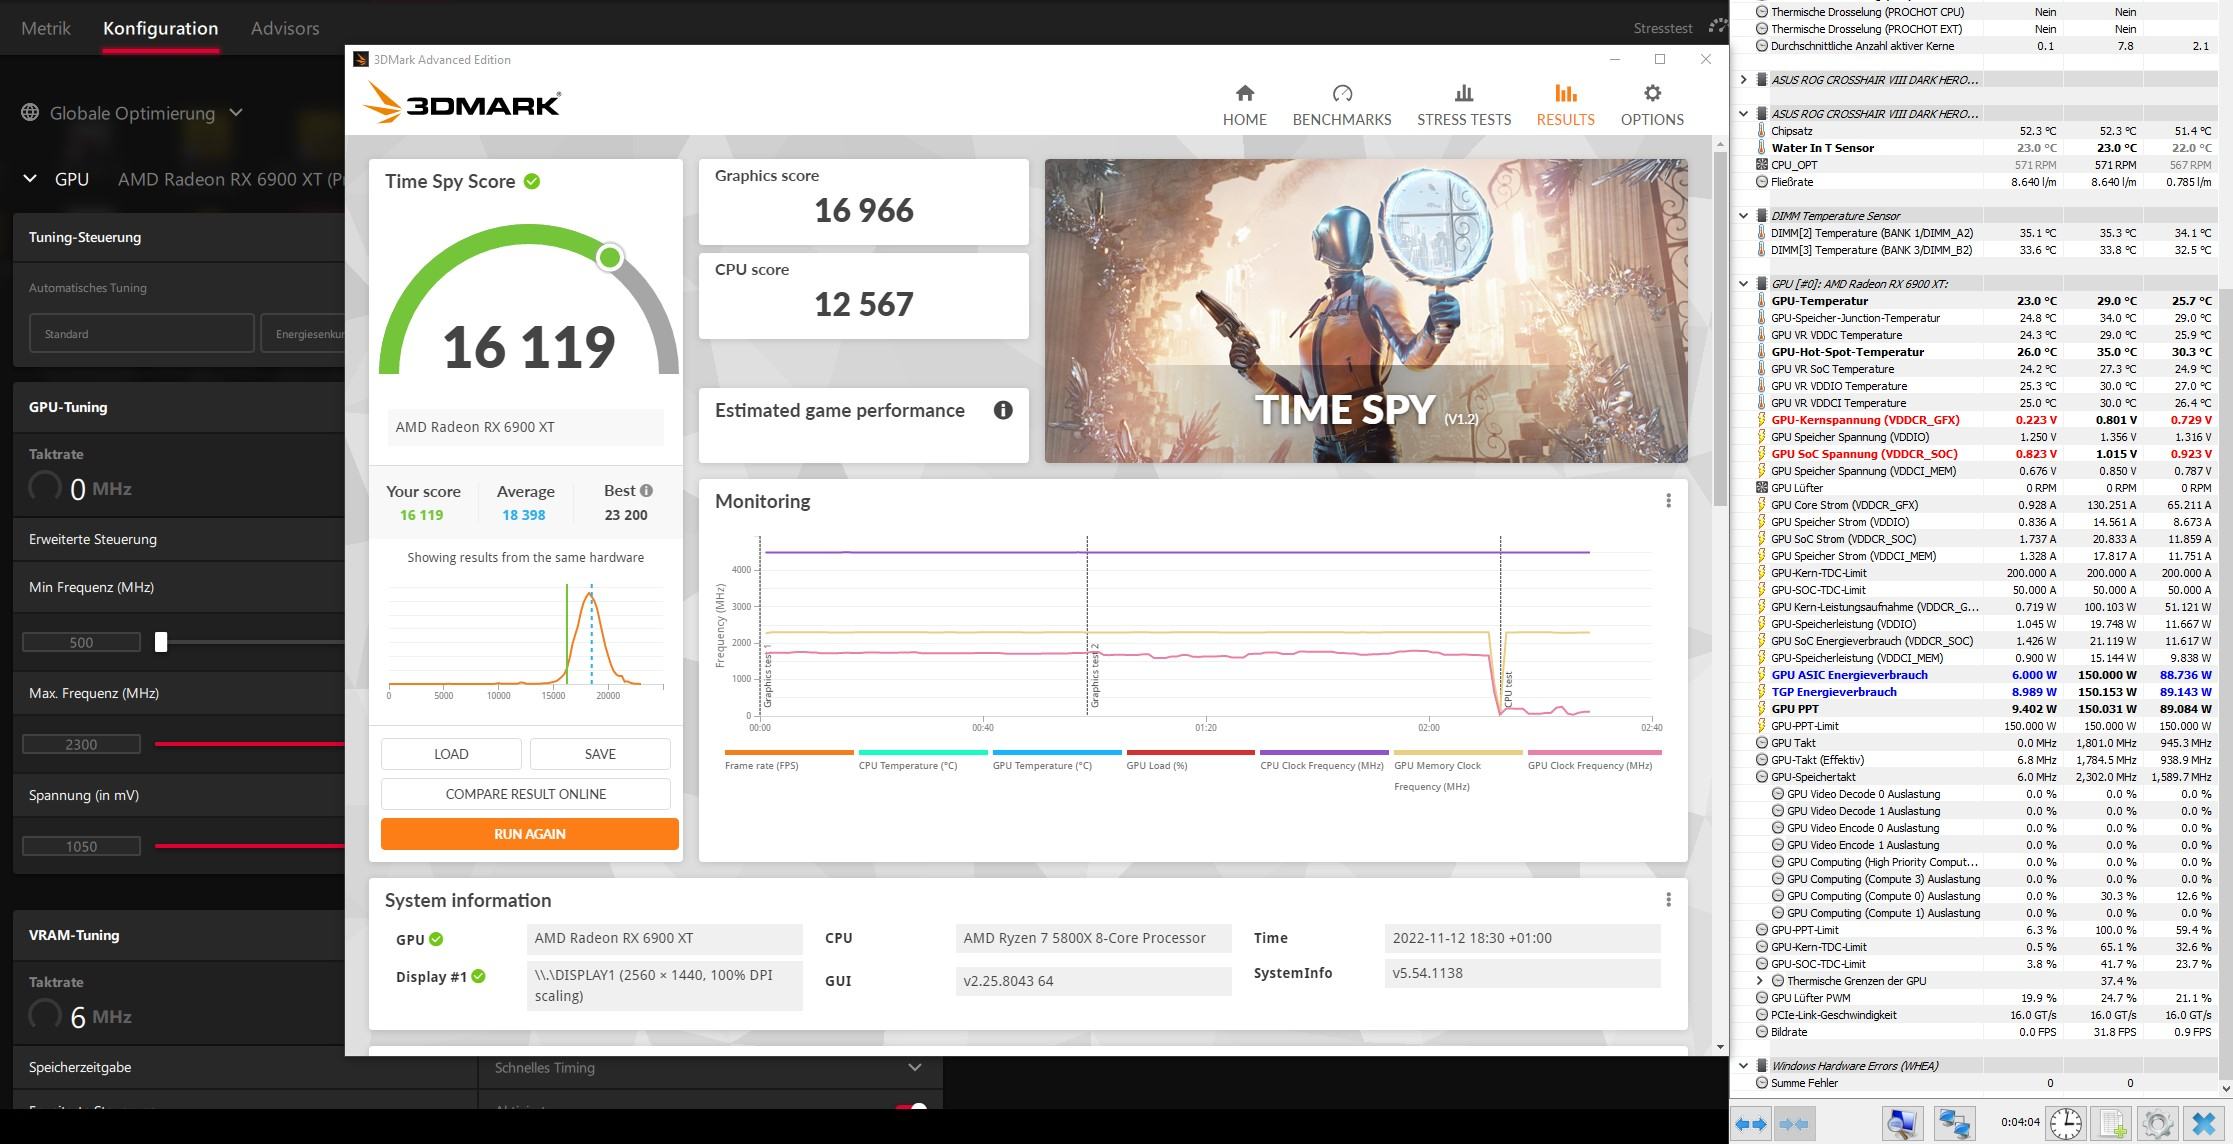Click the Min Frequenz 500 input field
This screenshot has width=2233, height=1144.
(x=81, y=643)
